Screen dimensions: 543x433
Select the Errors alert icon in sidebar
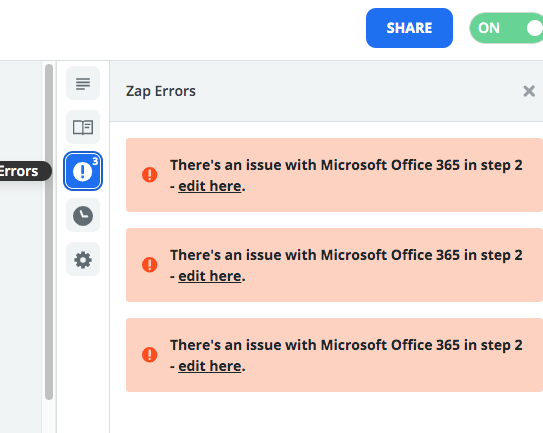click(83, 171)
